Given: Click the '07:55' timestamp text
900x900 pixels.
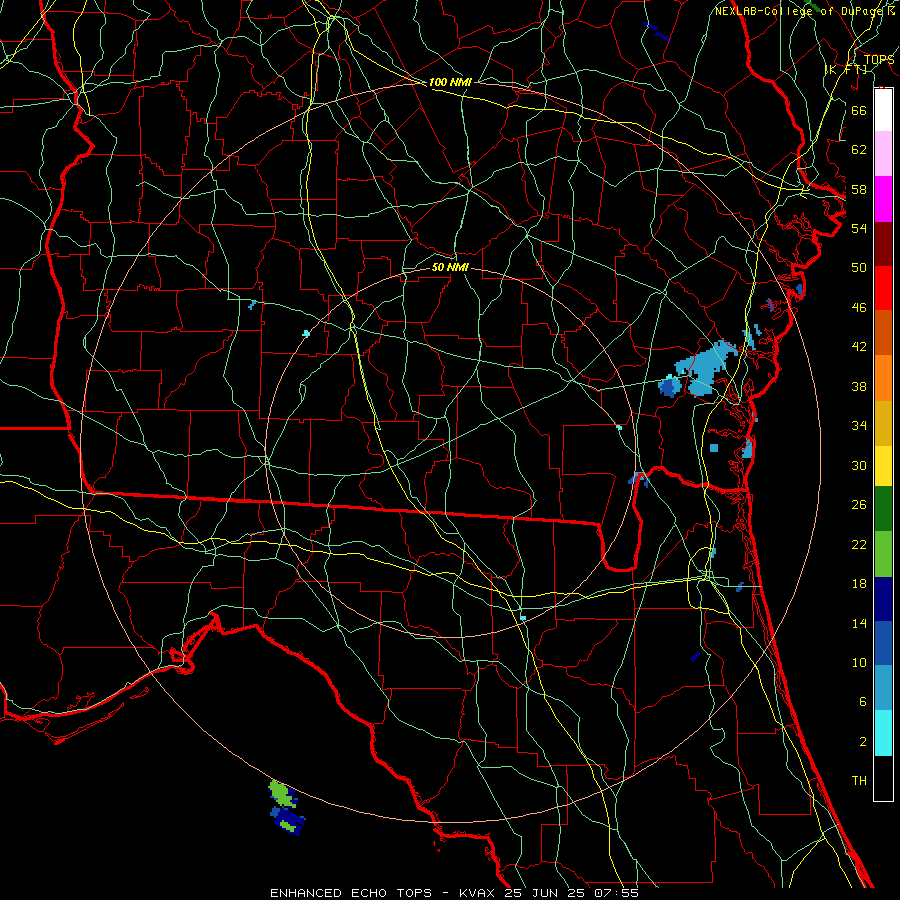Looking at the screenshot, I should pos(617,893).
